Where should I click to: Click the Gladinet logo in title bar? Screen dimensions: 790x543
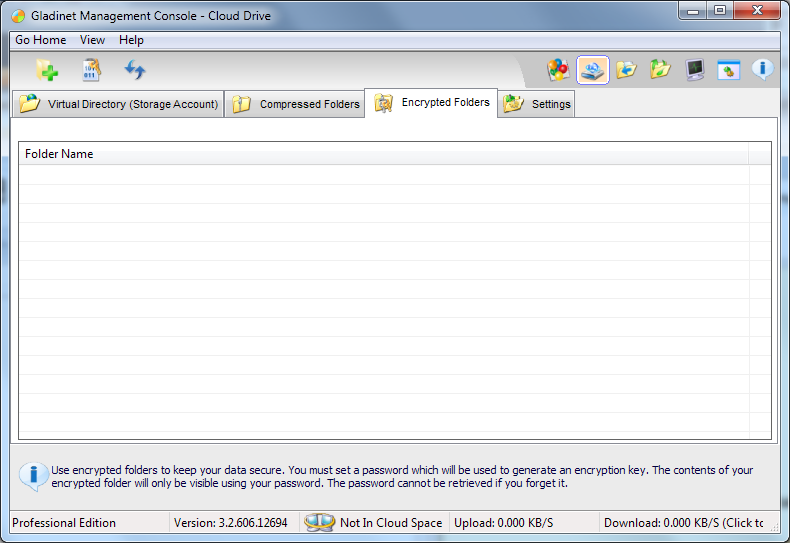18,16
